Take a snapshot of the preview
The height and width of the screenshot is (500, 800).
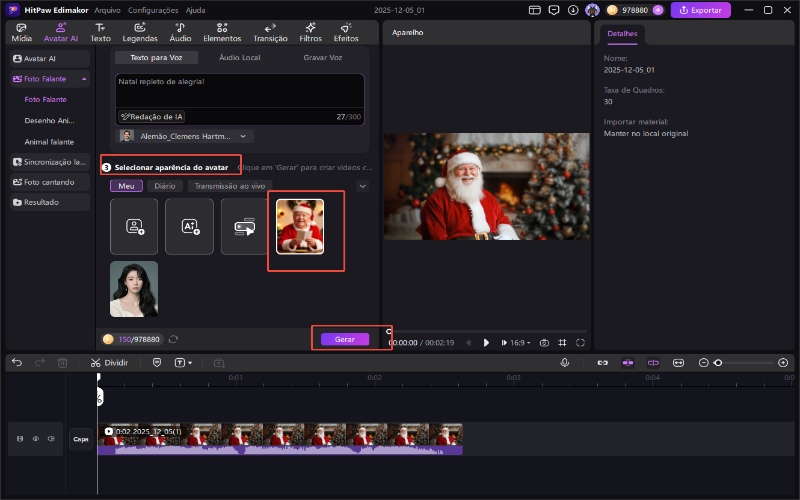(x=544, y=343)
